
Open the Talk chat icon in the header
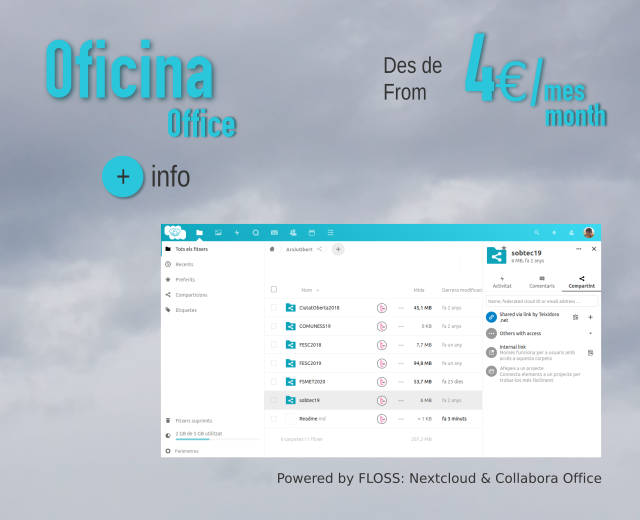point(256,233)
